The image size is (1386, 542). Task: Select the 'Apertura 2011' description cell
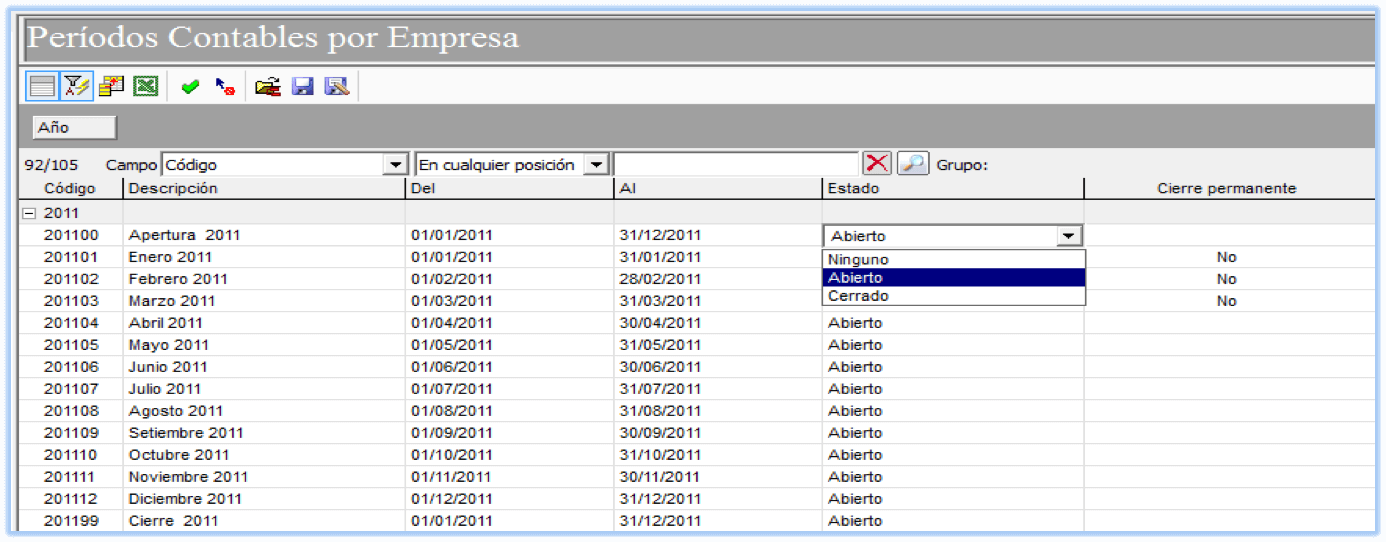185,235
